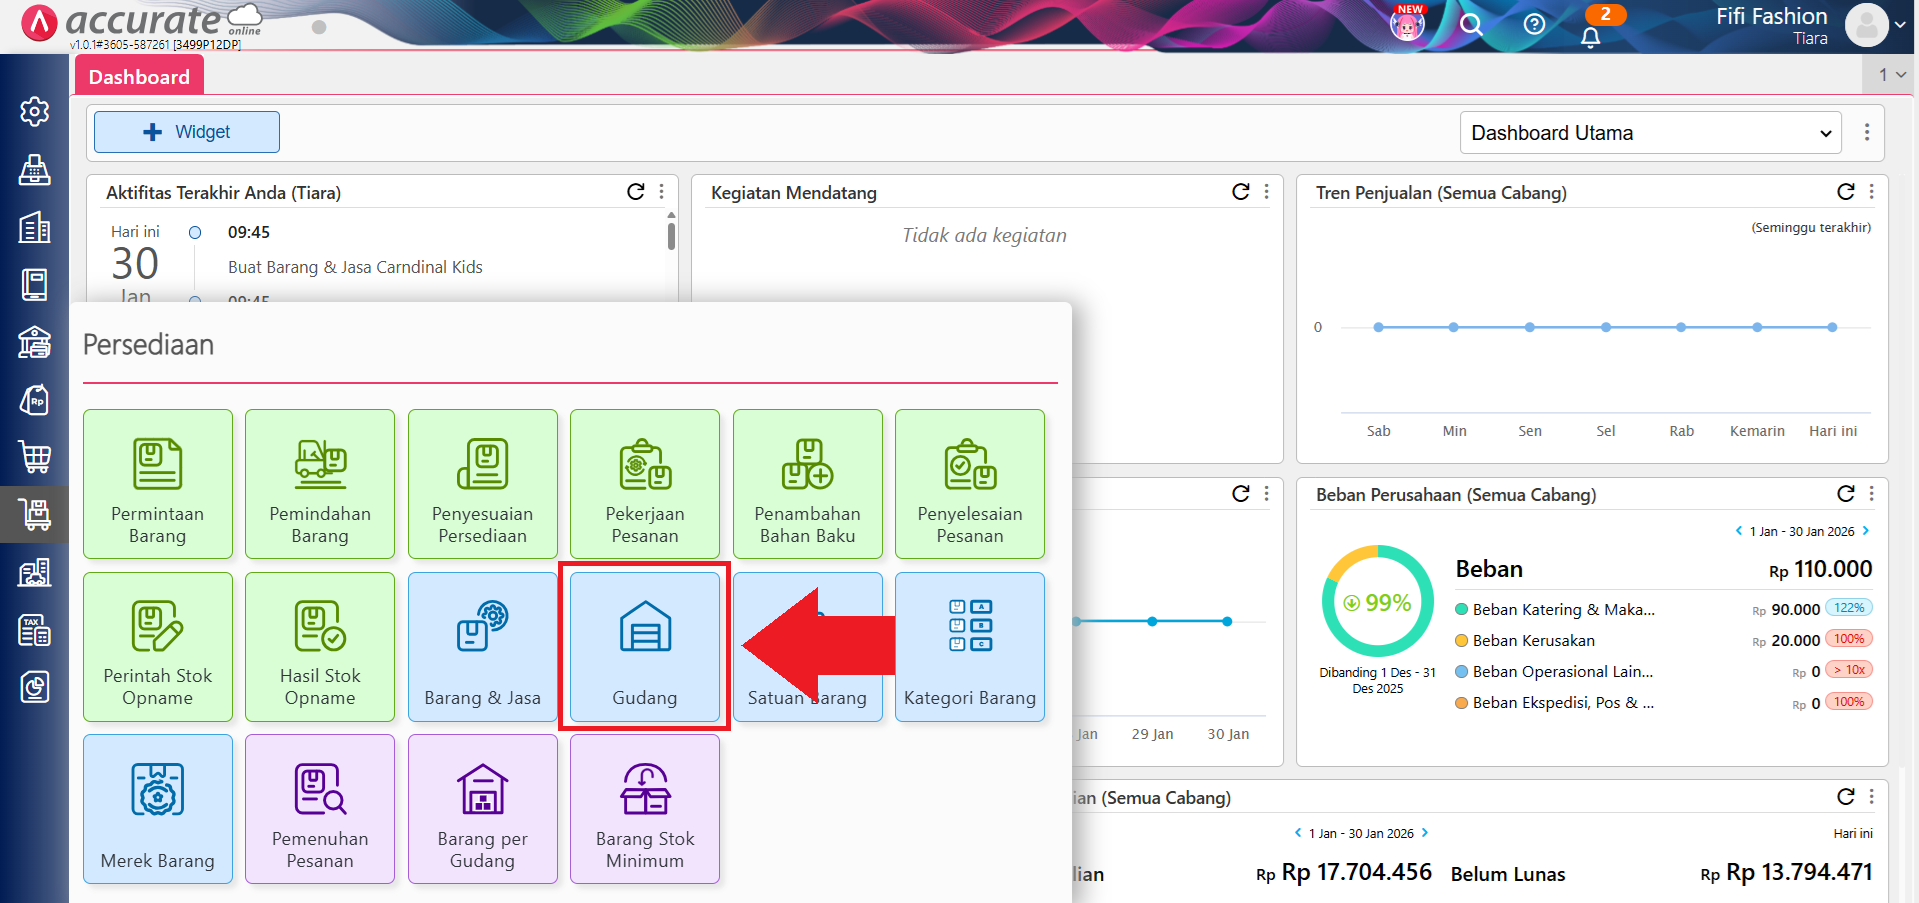The height and width of the screenshot is (903, 1919).
Task: Open Penyesuaian Persediaan tile
Action: 482,484
